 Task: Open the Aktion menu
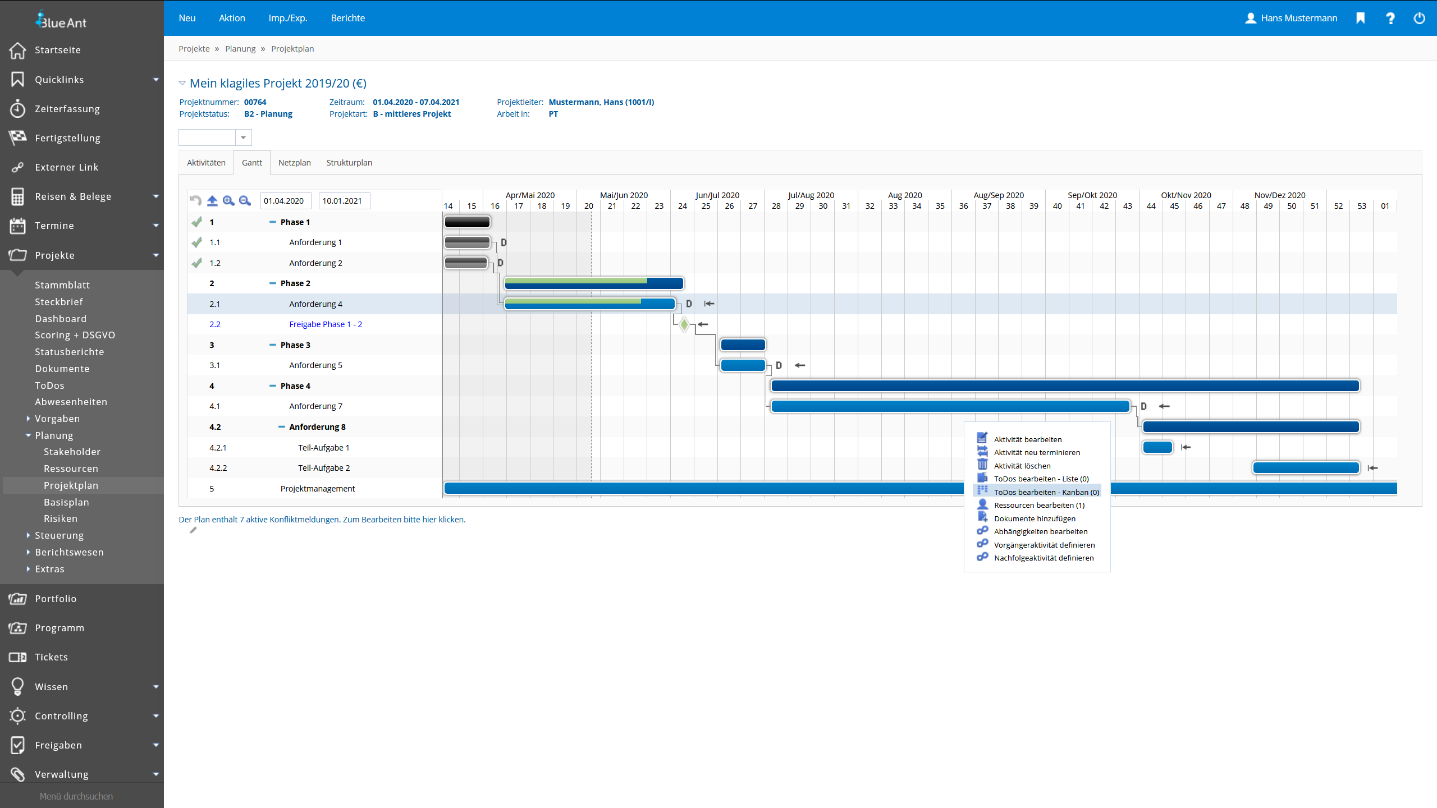click(232, 18)
